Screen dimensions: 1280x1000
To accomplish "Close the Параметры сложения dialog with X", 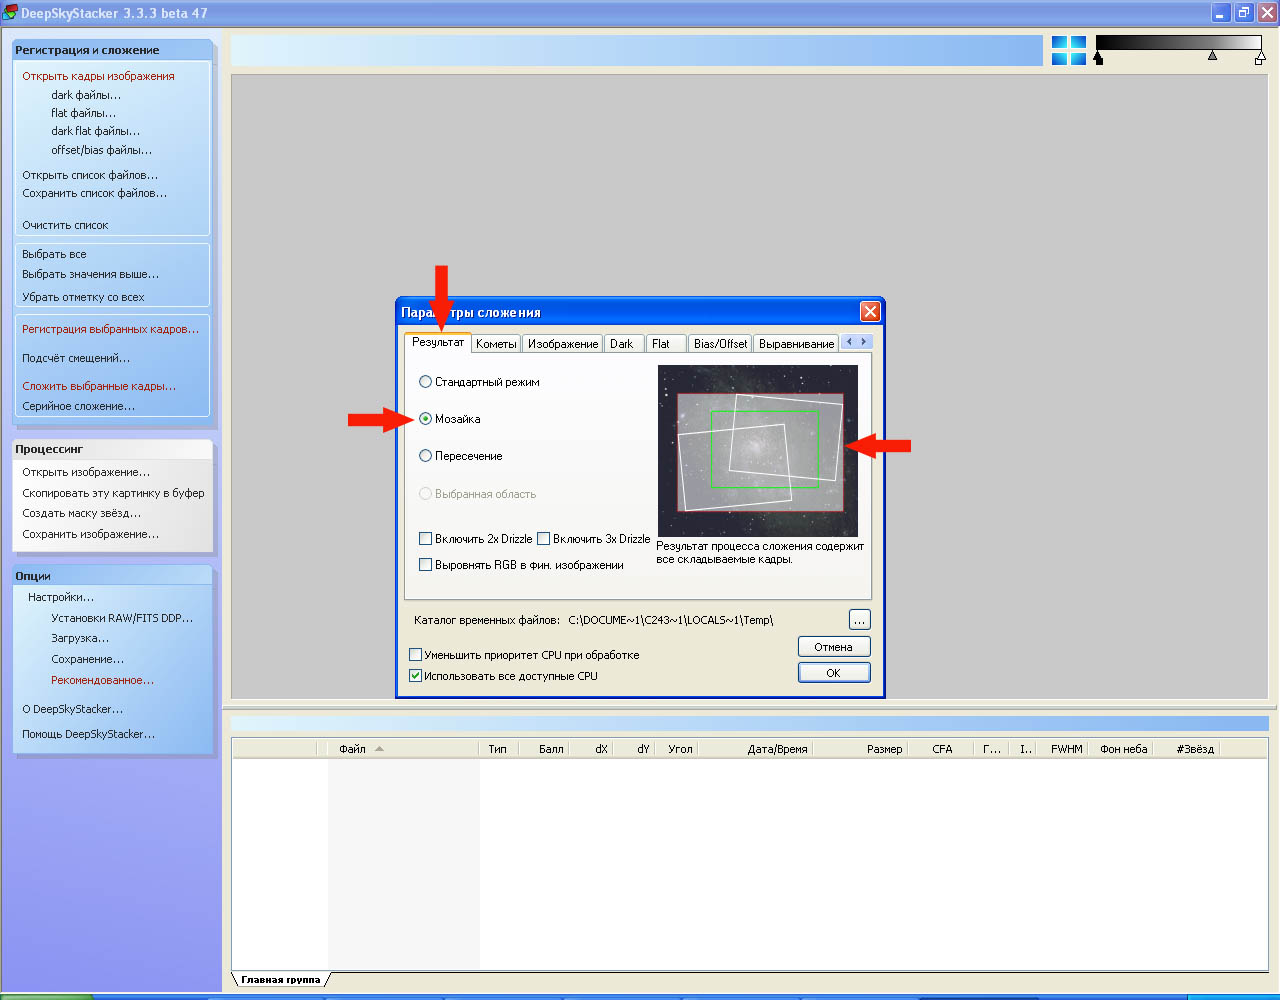I will pos(870,312).
